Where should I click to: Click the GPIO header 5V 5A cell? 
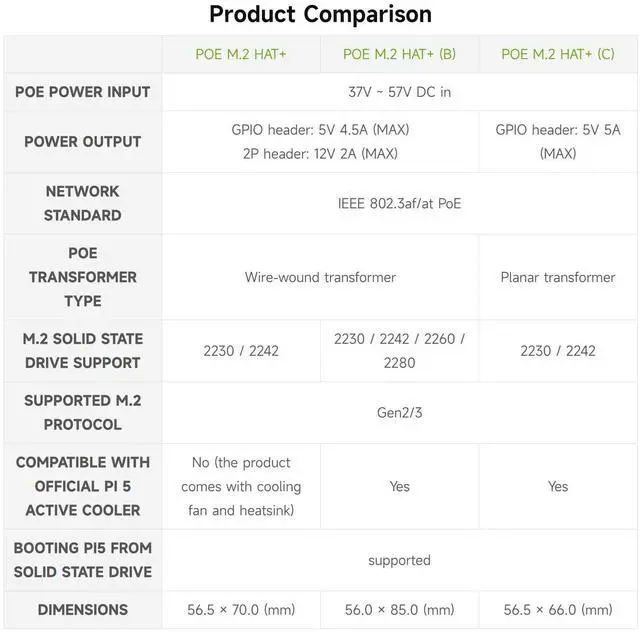[x=558, y=142]
